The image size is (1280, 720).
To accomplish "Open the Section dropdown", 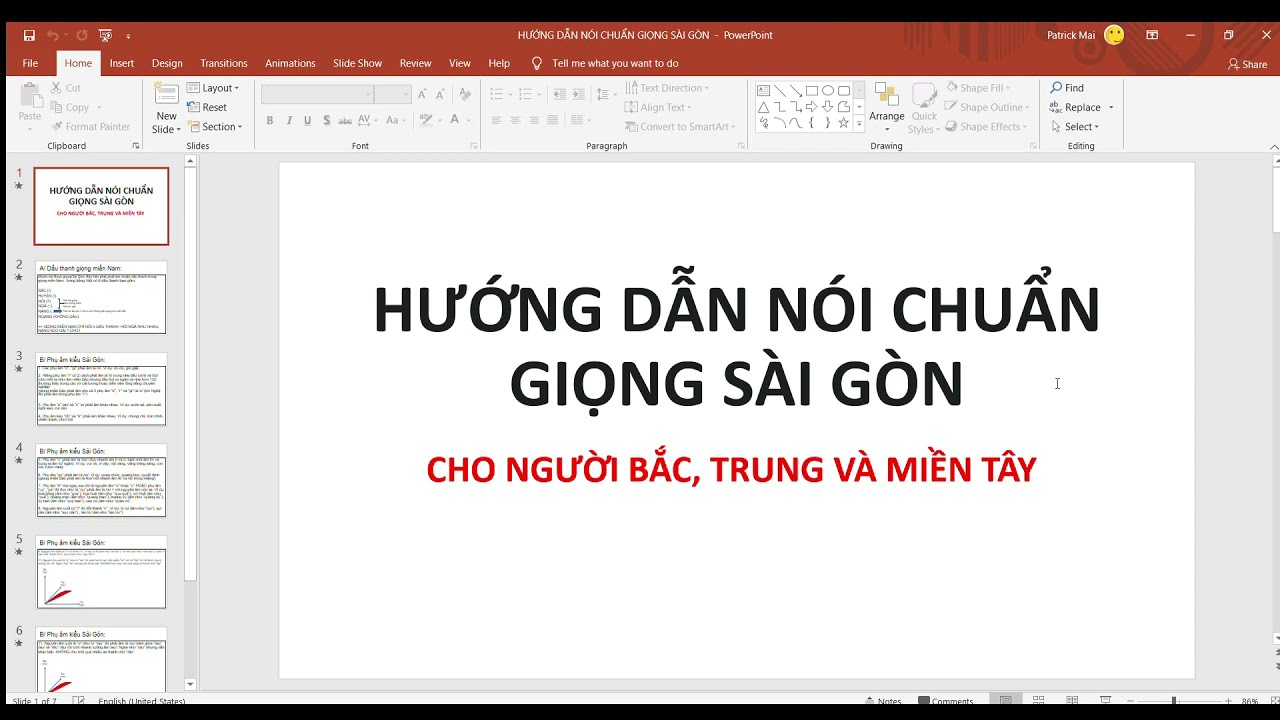I will (215, 127).
